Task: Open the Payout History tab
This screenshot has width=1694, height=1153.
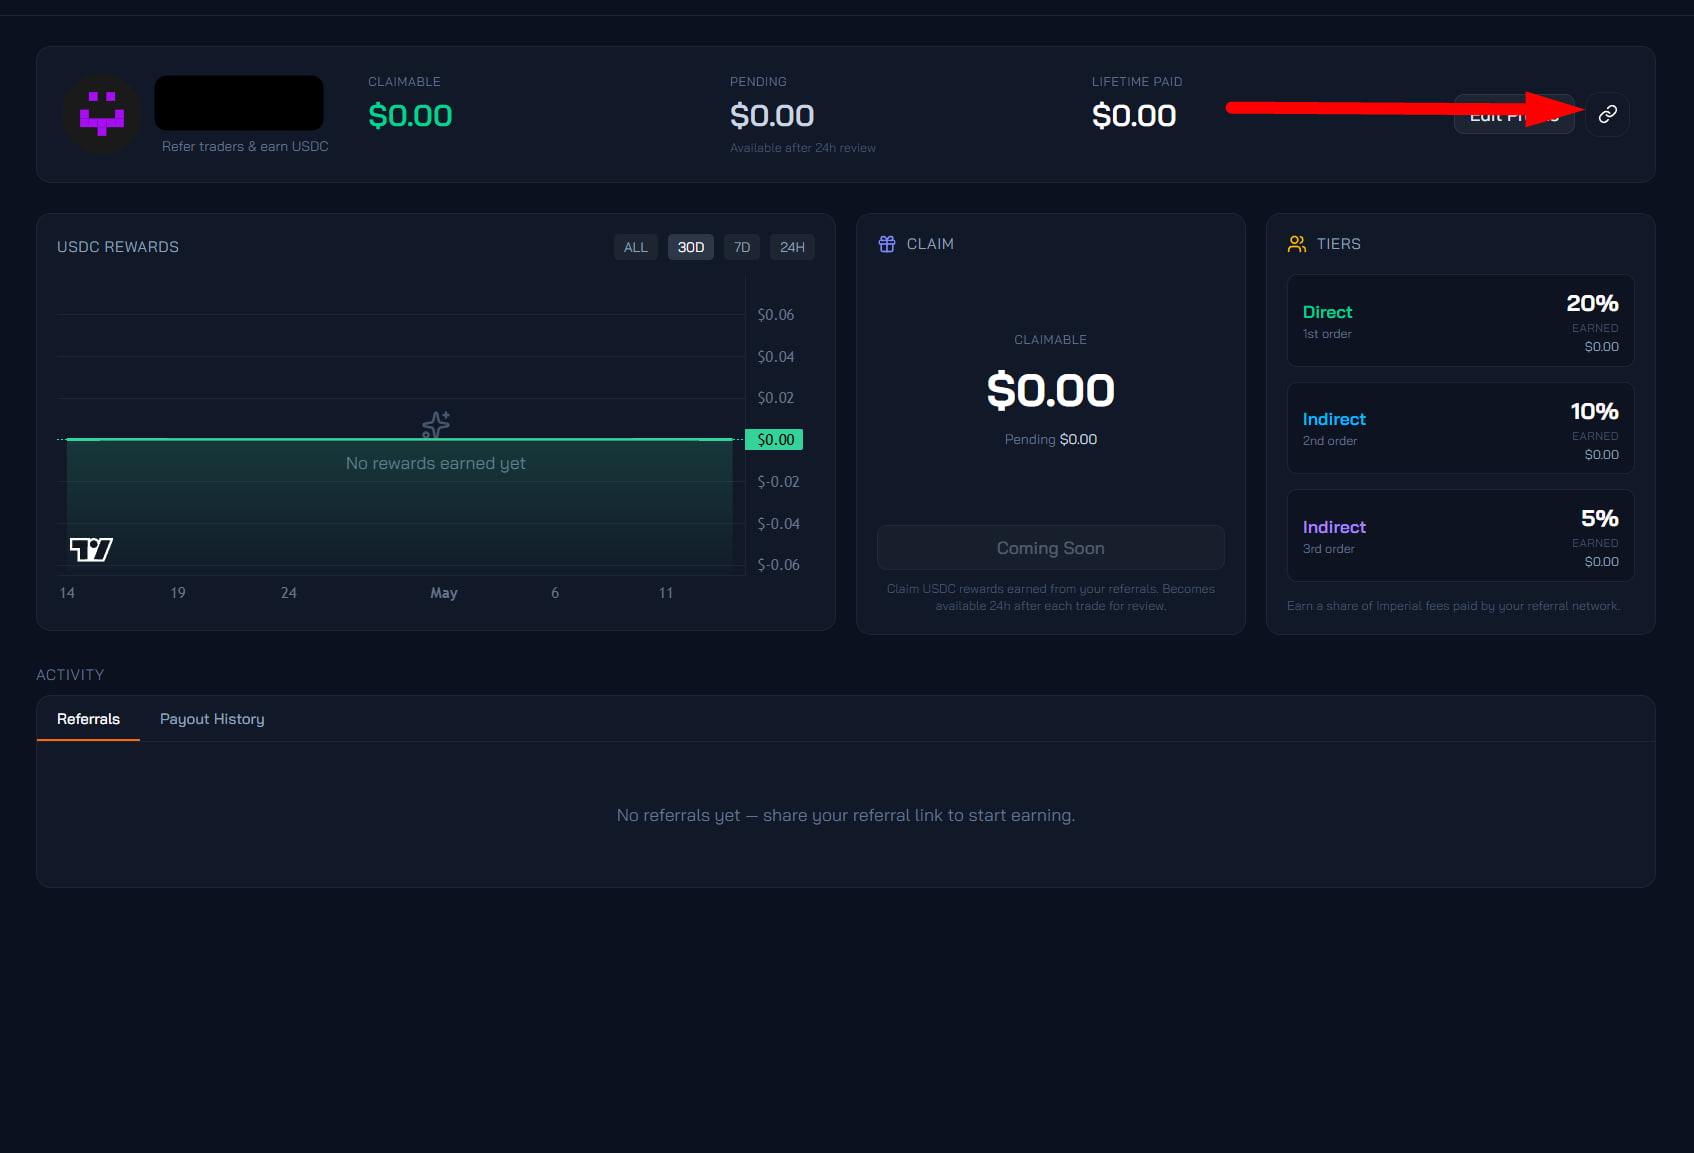Action: [212, 719]
